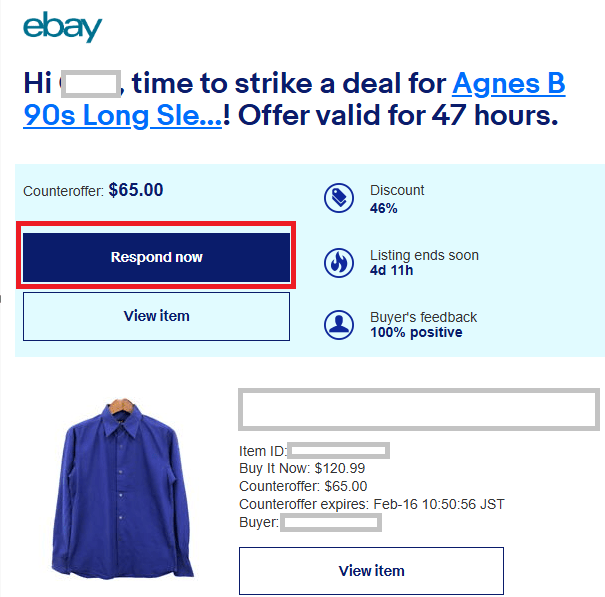Viewport: 605px width, 597px height.
Task: Click the Buy It Now $120.99 line
Action: coord(302,468)
